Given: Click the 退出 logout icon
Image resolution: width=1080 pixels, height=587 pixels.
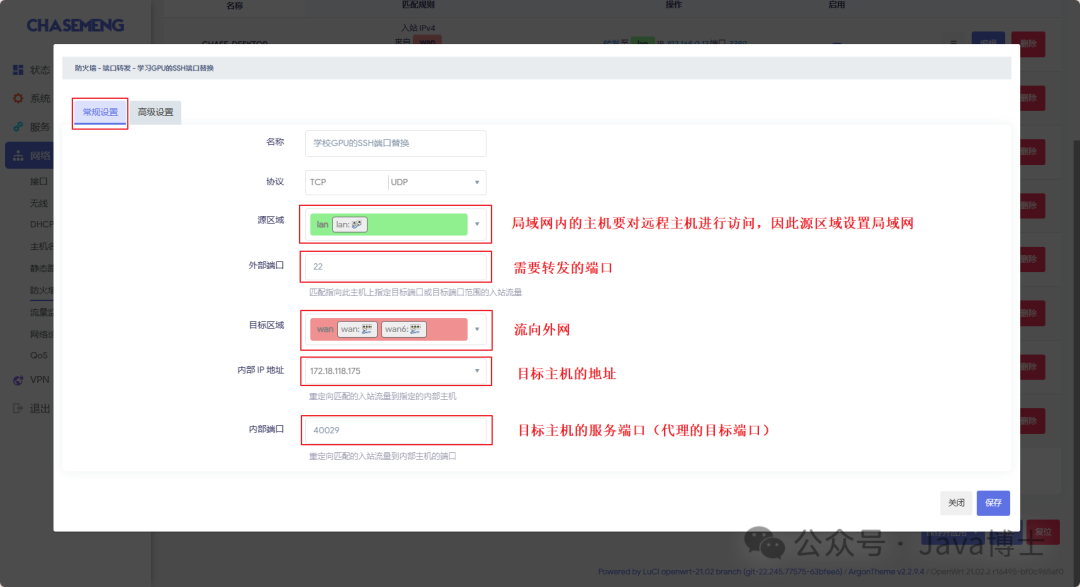Looking at the screenshot, I should (18, 408).
